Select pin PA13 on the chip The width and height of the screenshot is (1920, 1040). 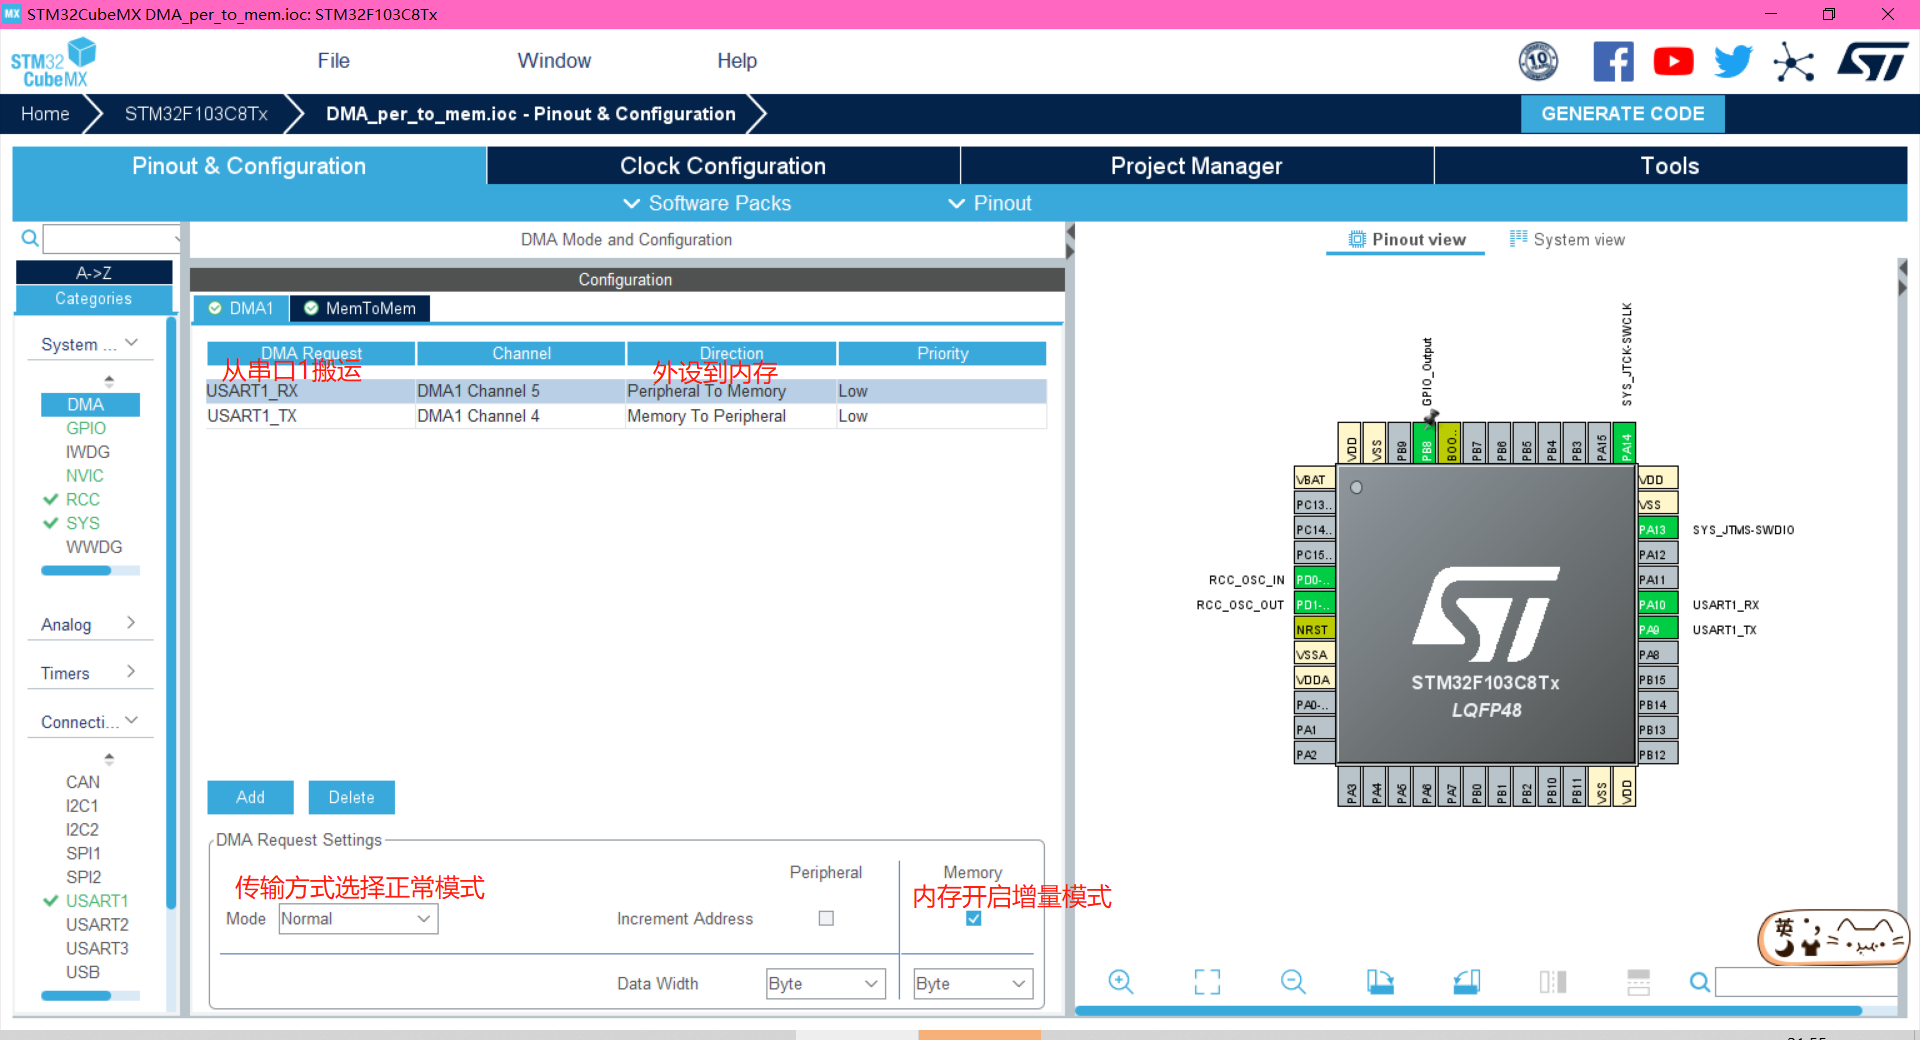[x=1657, y=529]
